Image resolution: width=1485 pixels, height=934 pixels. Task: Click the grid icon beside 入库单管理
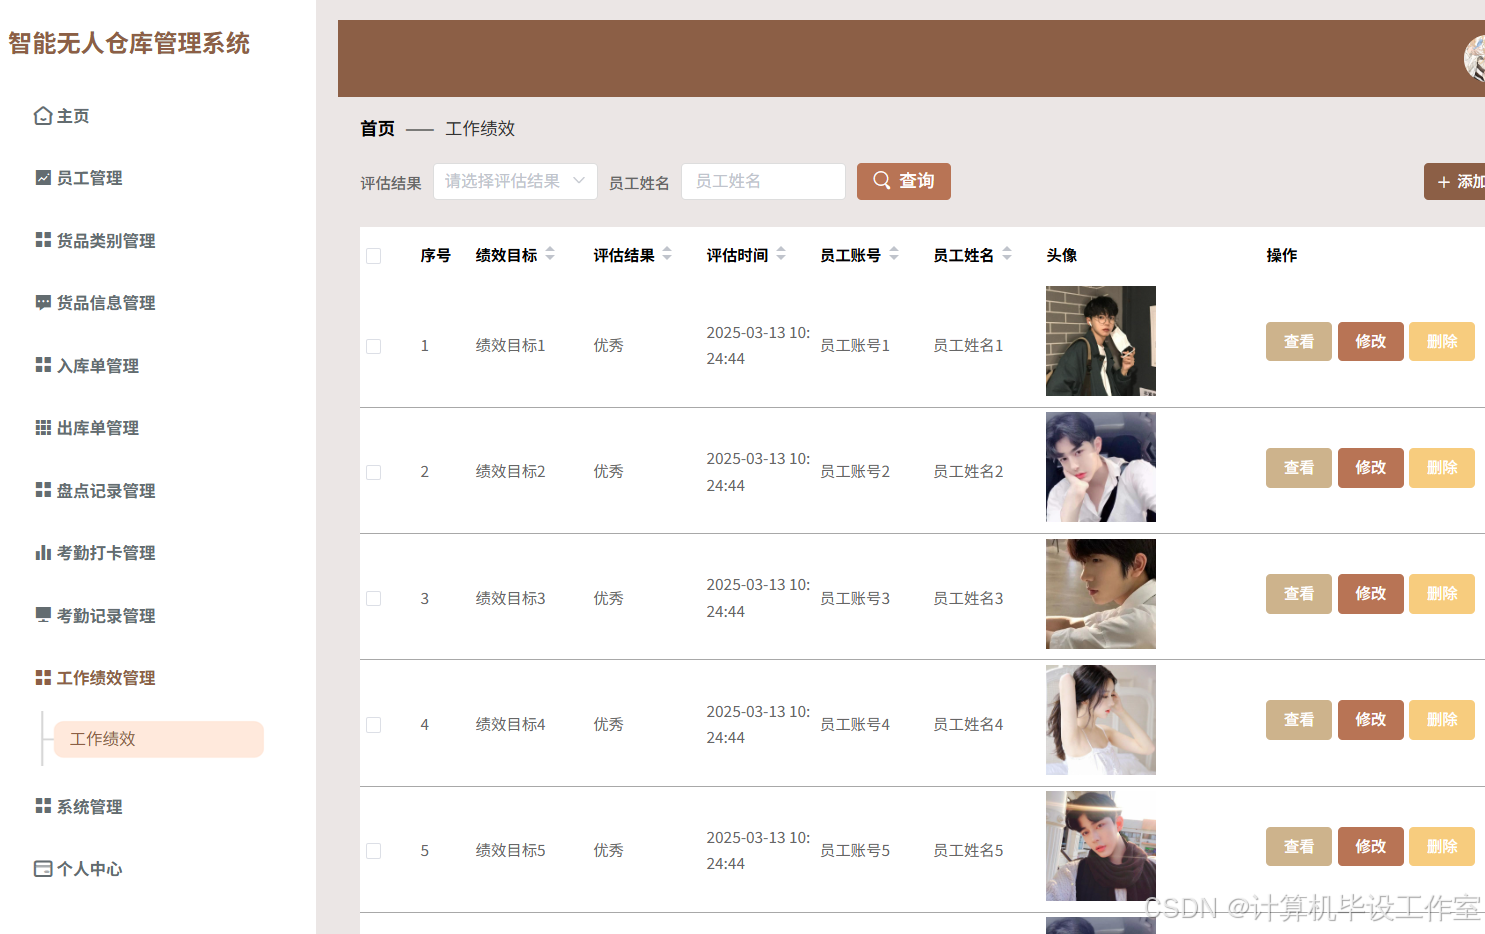[x=43, y=365]
